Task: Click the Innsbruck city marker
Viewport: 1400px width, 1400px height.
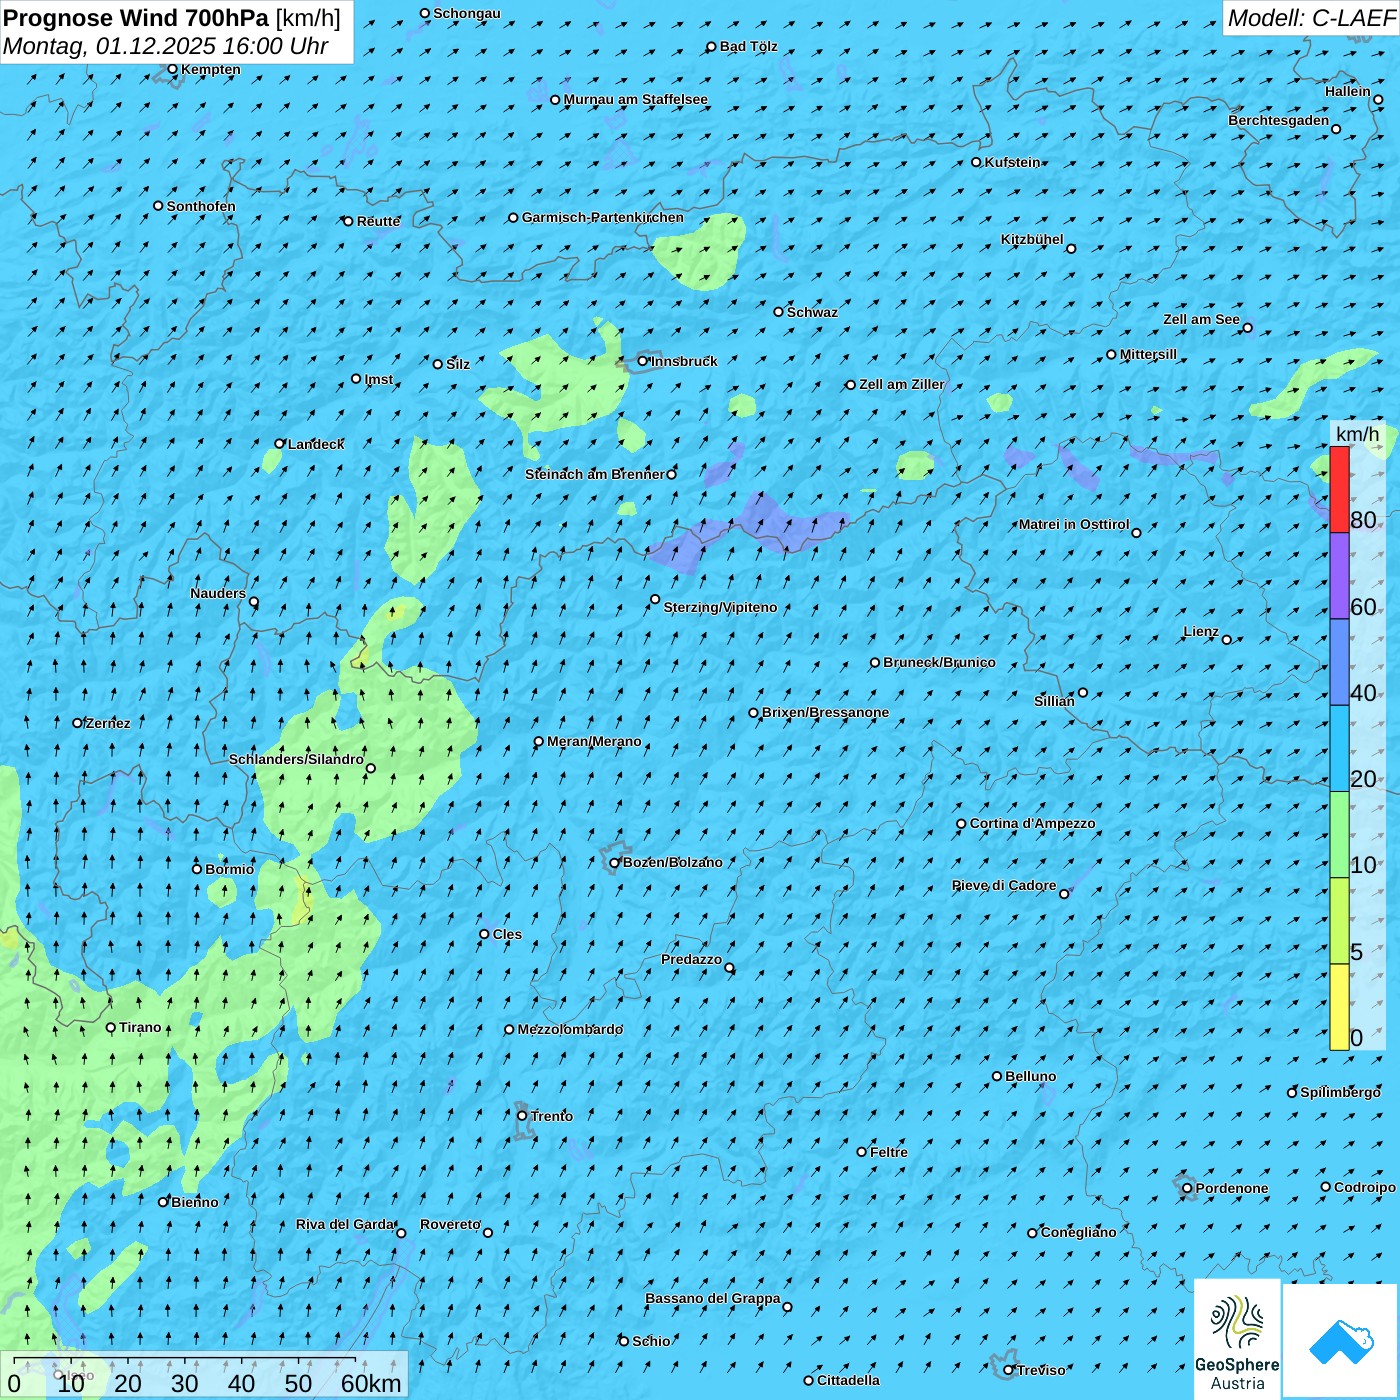Action: click(x=643, y=361)
